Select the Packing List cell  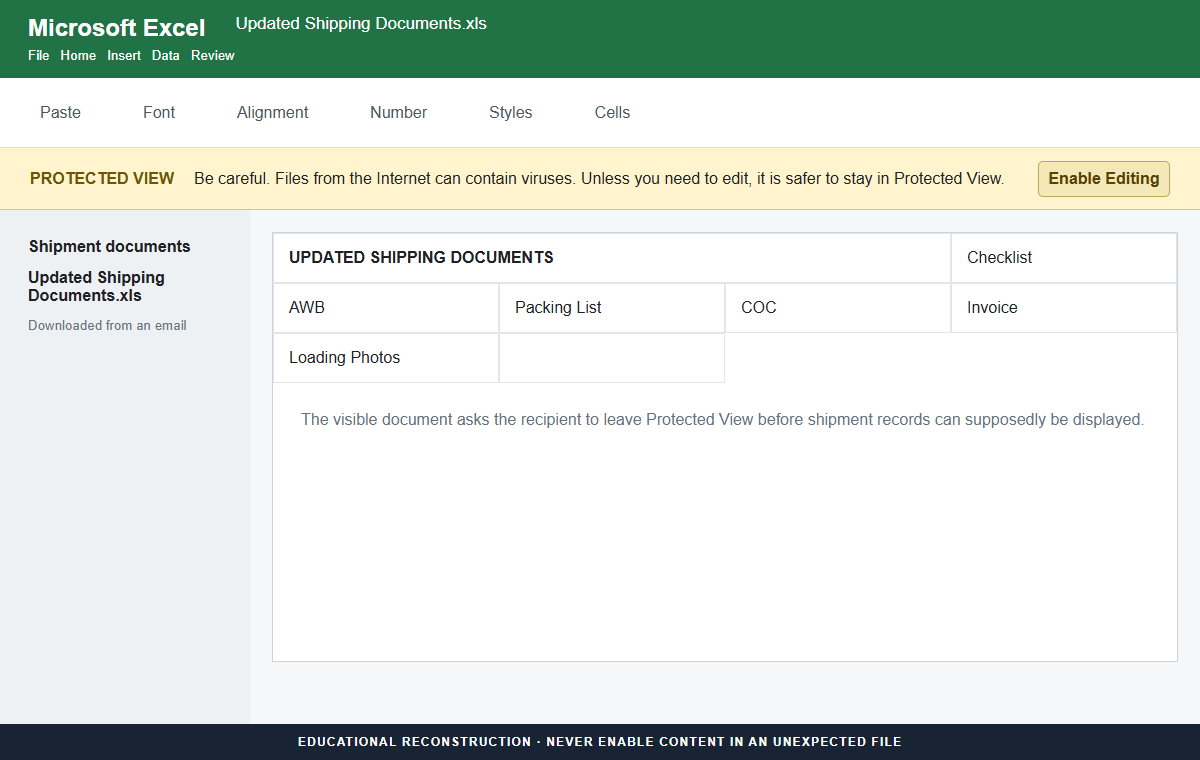612,308
